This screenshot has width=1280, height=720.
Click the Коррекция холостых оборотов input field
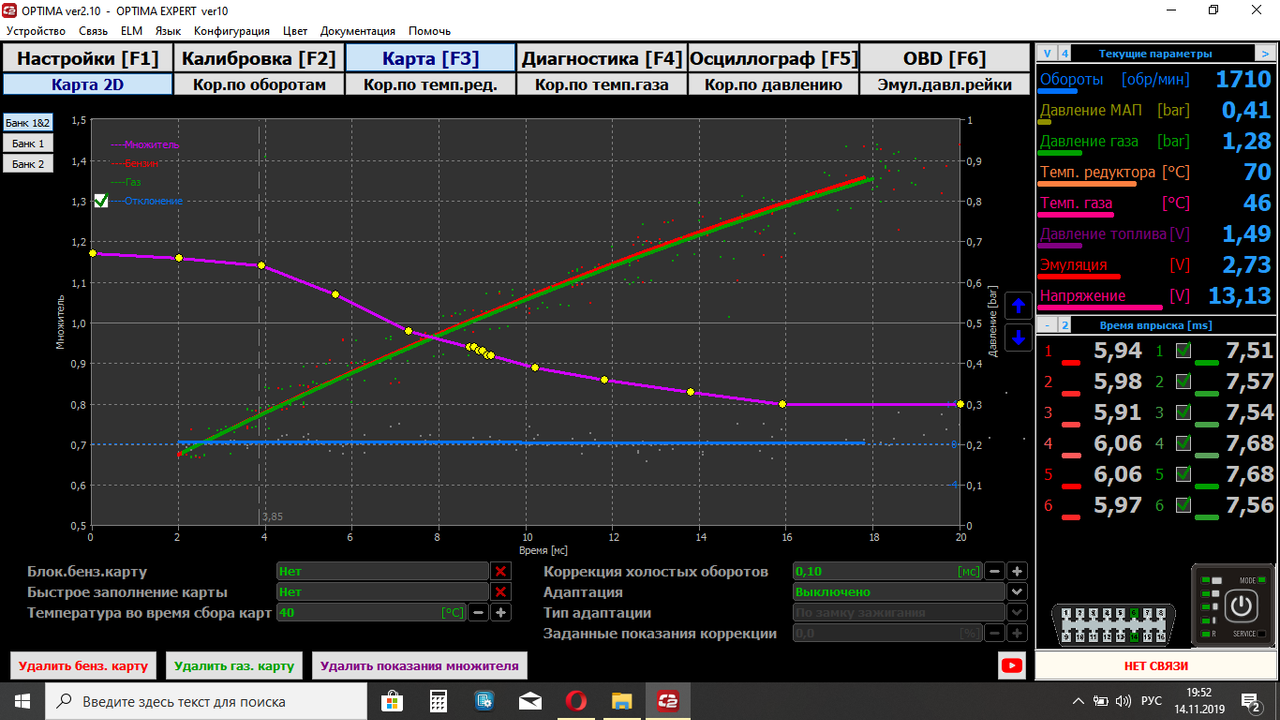(x=887, y=571)
